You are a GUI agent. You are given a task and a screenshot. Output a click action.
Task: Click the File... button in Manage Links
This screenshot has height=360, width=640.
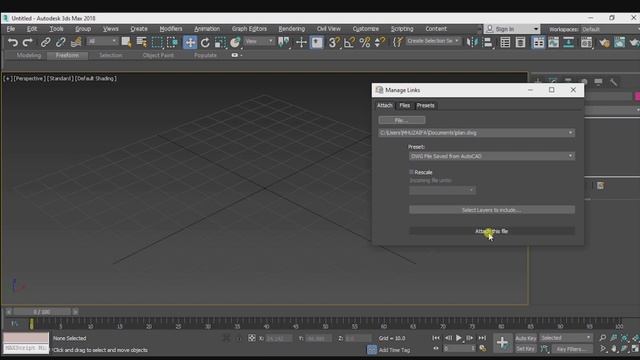(x=402, y=120)
